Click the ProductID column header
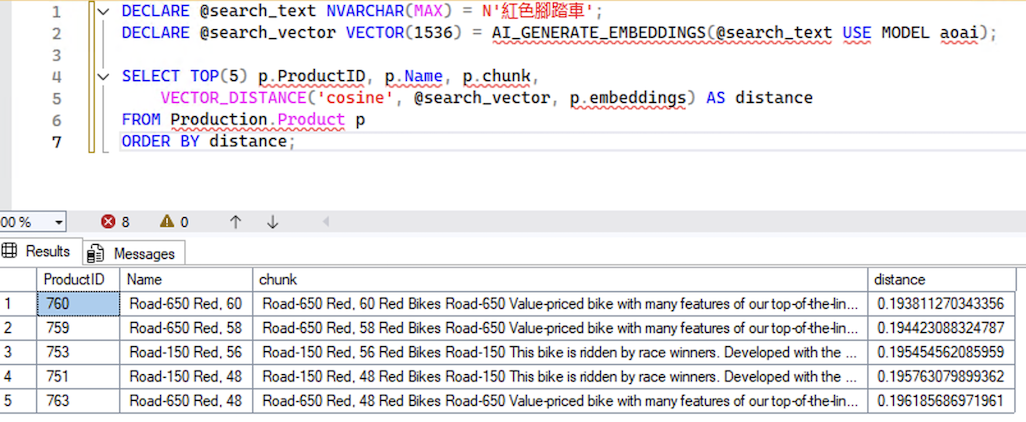Viewport: 1026px width, 422px height. coord(78,279)
